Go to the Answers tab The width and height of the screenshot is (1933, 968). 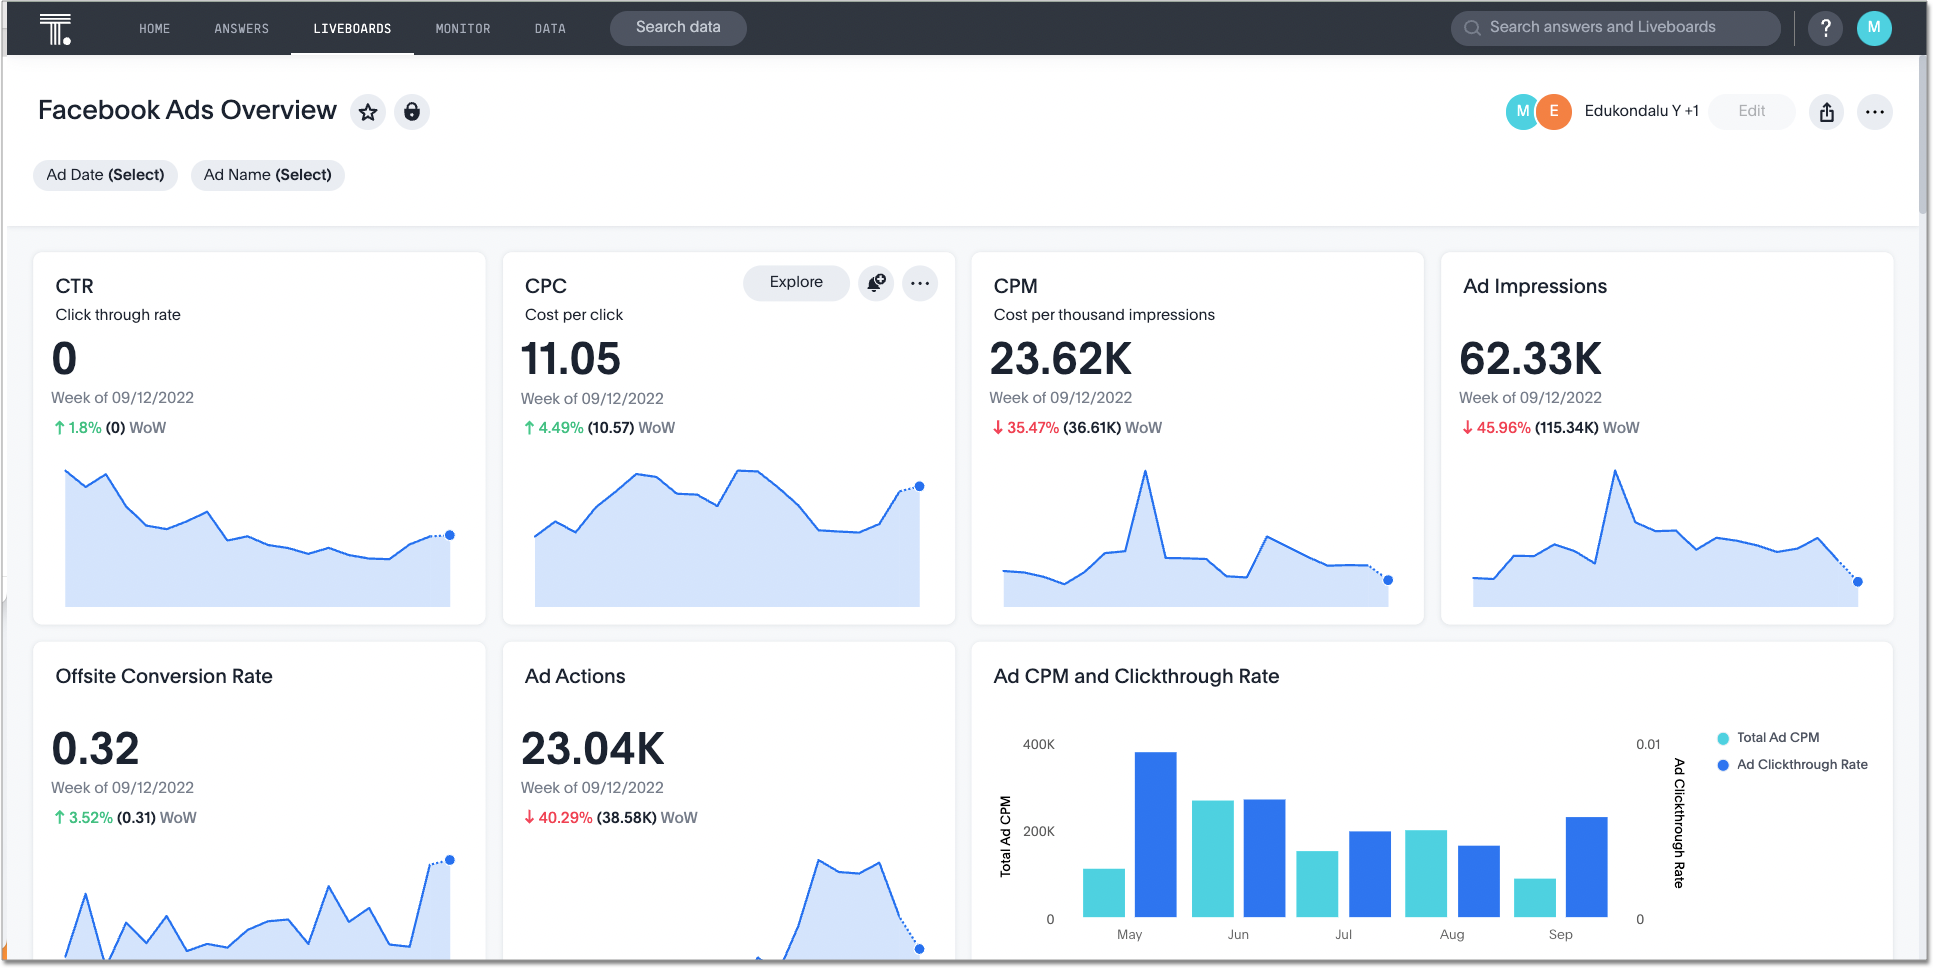(241, 29)
